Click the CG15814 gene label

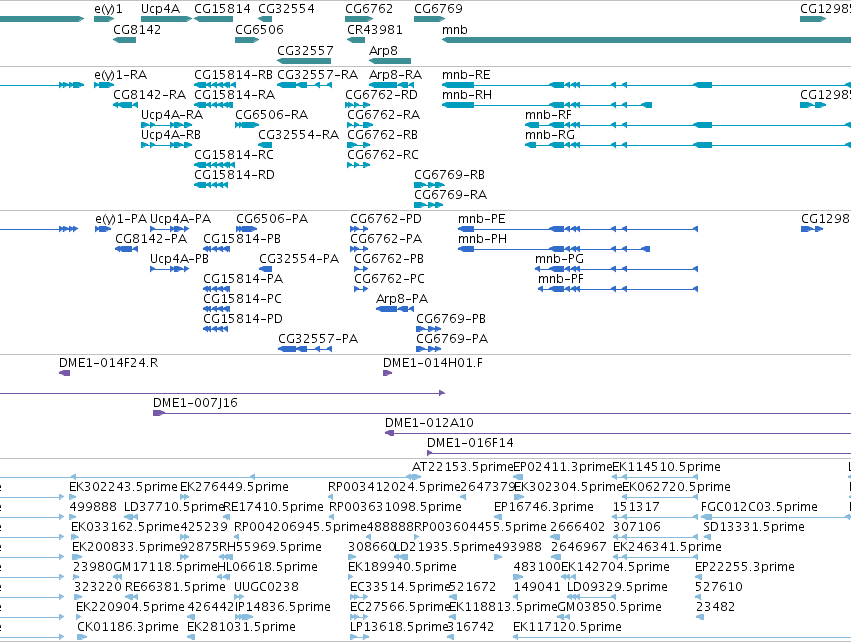click(x=223, y=9)
